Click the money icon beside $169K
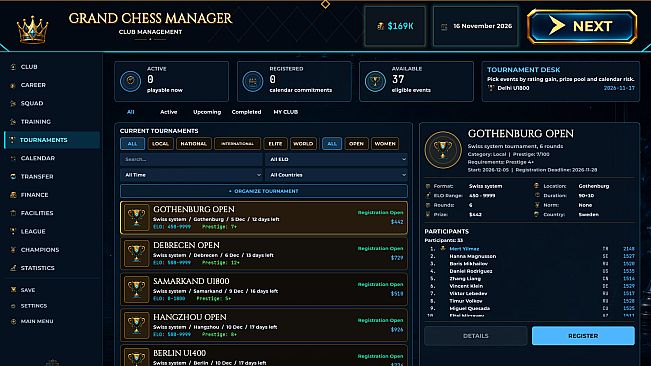The image size is (651, 366). click(380, 26)
